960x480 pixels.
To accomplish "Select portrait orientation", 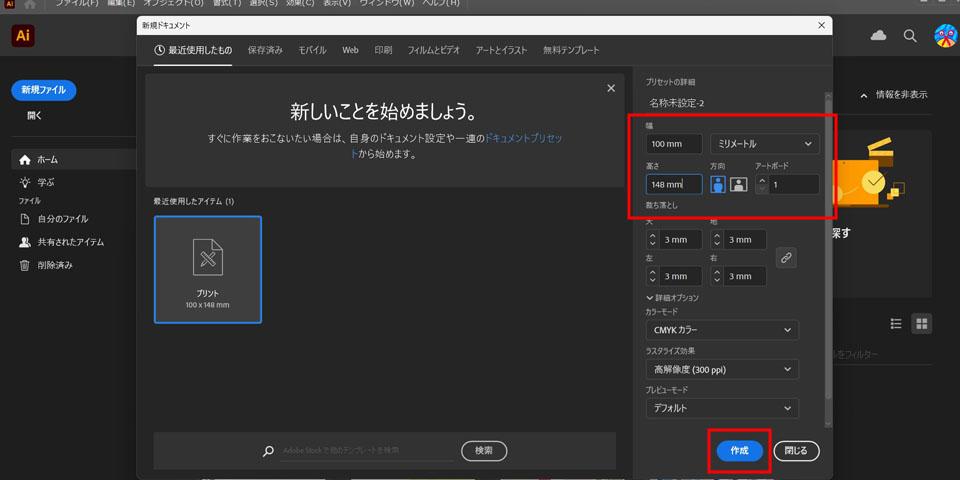I will pyautogui.click(x=718, y=184).
